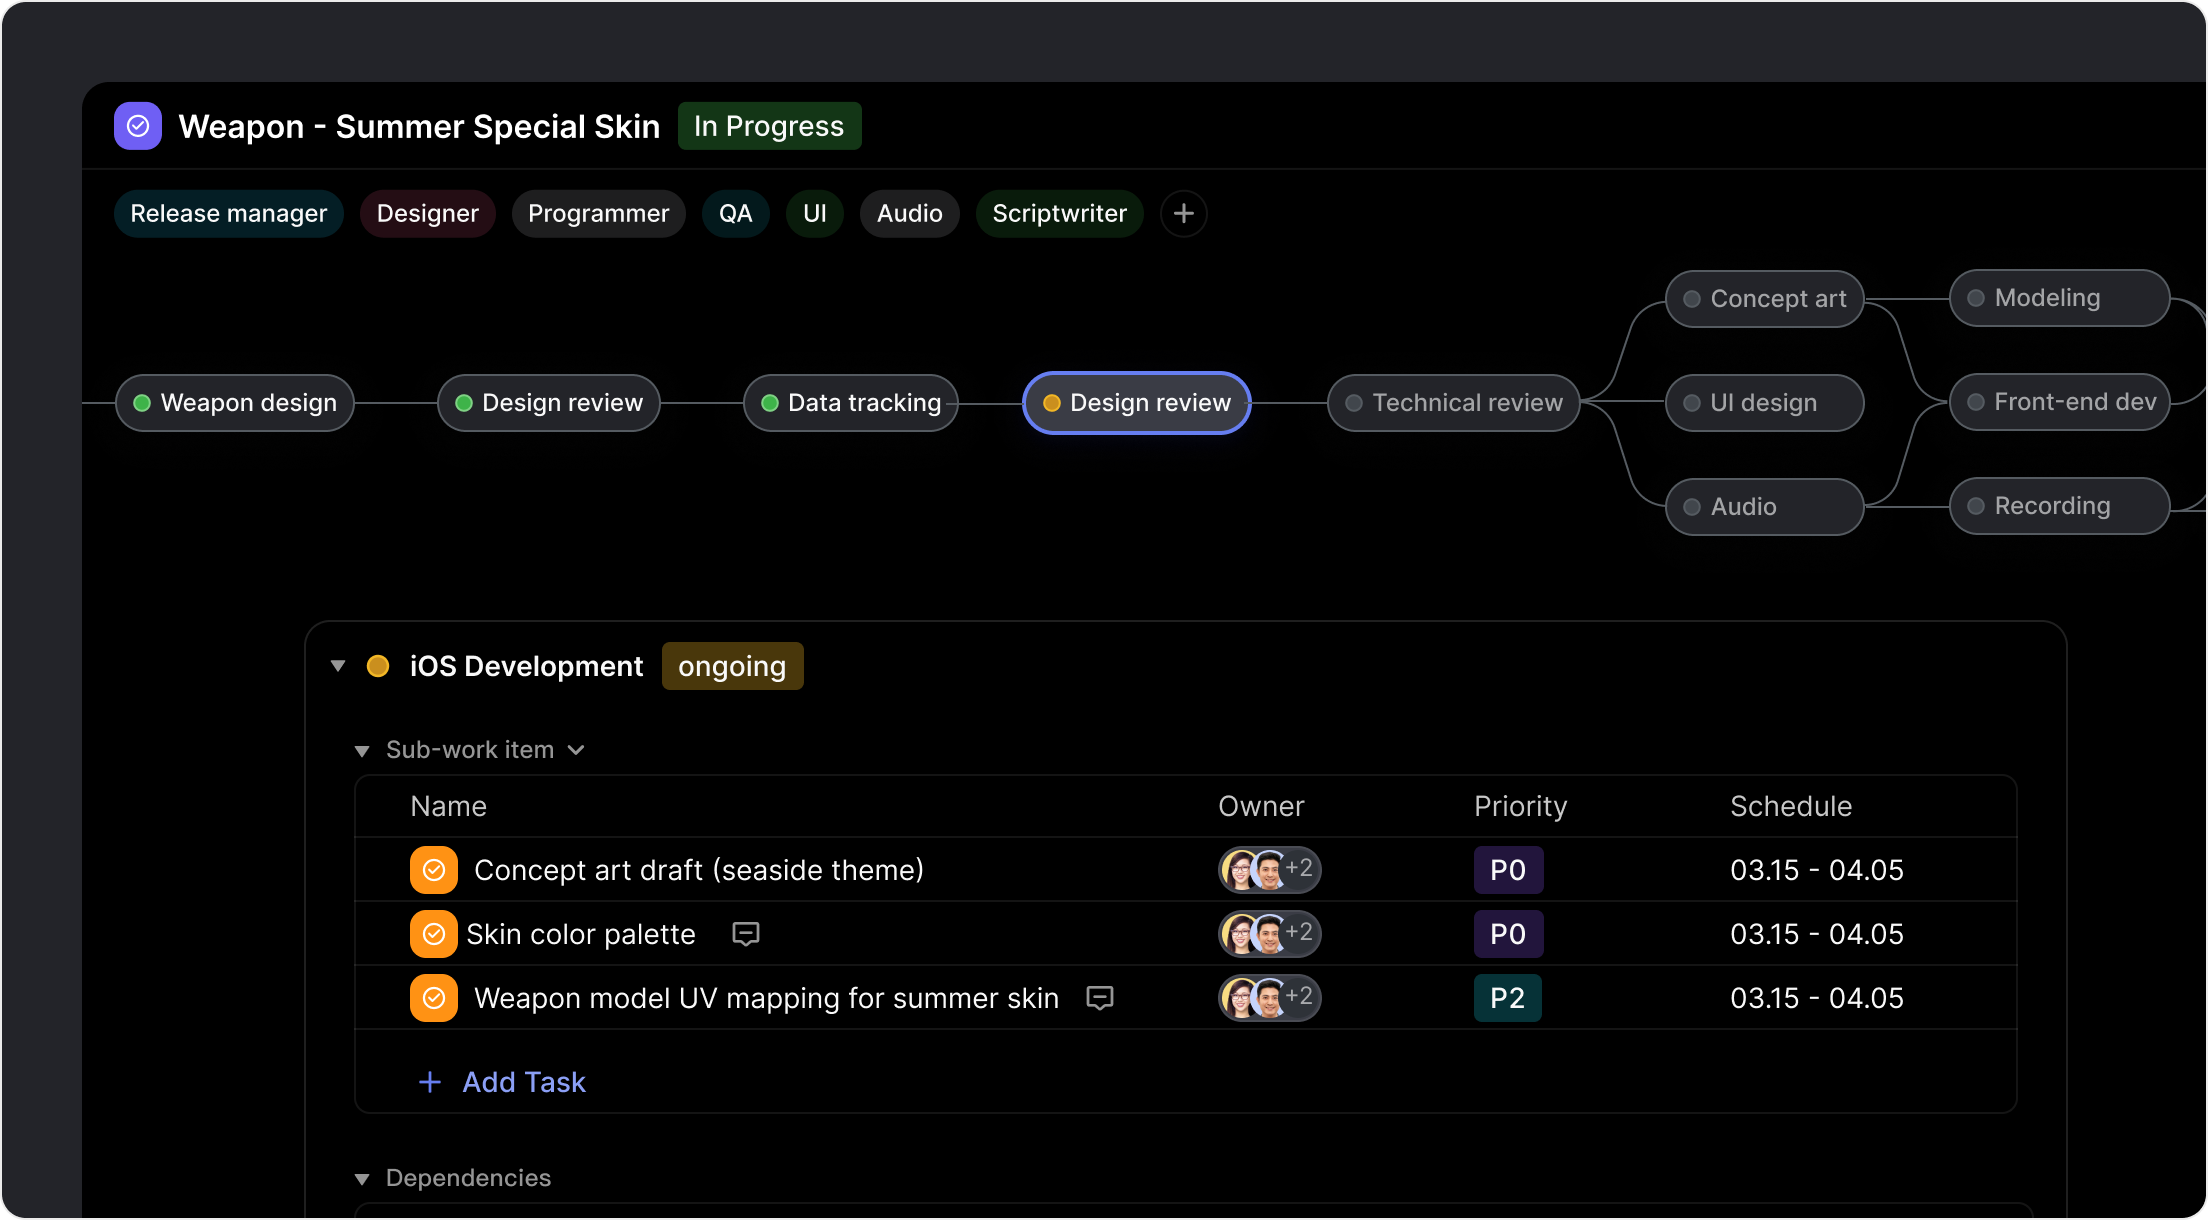Click the Add Task button

501,1082
